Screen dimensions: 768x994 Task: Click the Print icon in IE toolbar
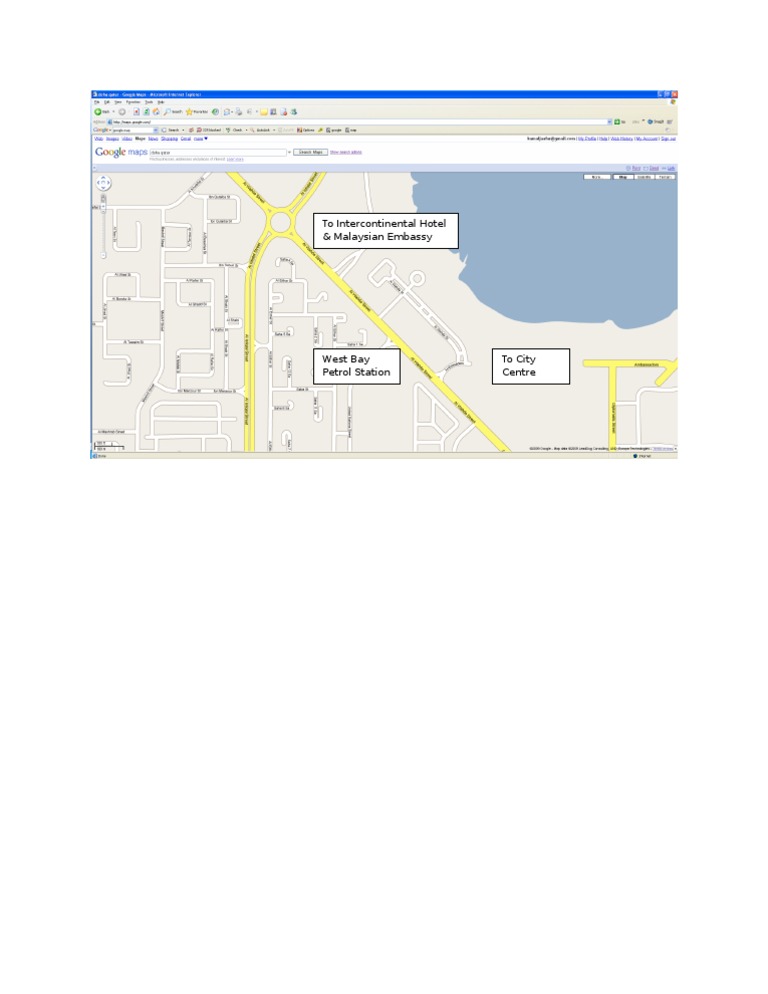238,112
